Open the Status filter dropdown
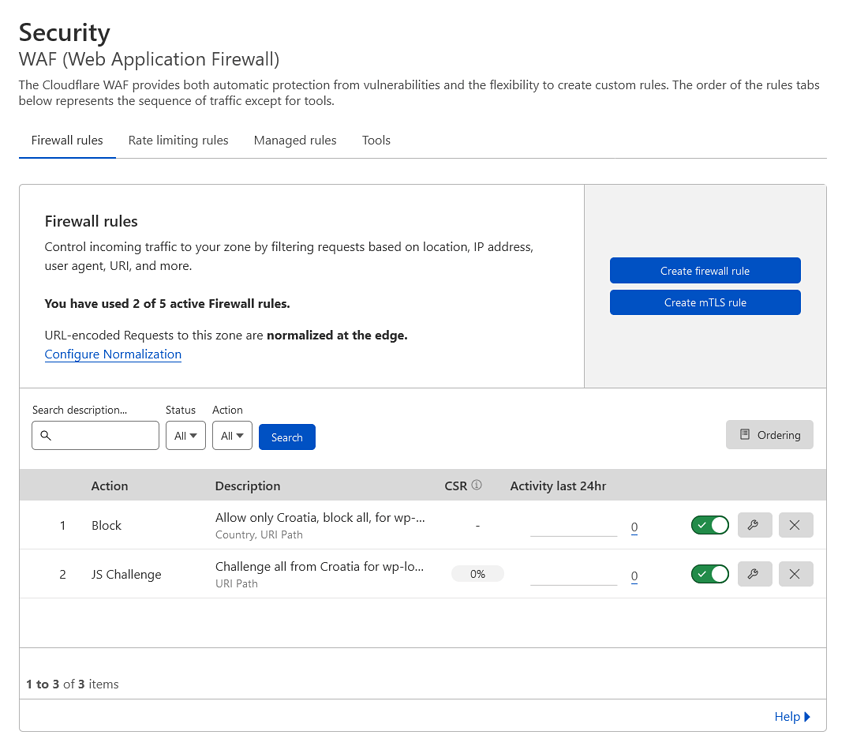Image resolution: width=852 pixels, height=750 pixels. (x=185, y=436)
